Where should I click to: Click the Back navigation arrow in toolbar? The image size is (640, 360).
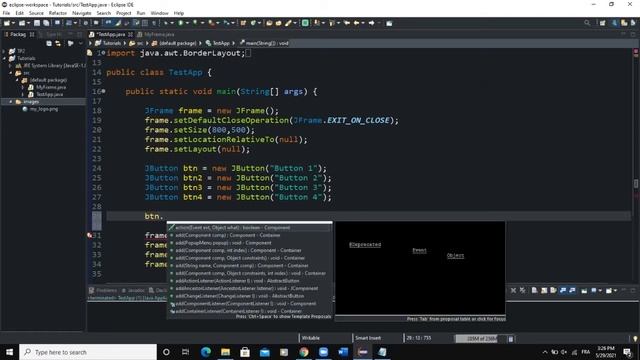[356, 23]
